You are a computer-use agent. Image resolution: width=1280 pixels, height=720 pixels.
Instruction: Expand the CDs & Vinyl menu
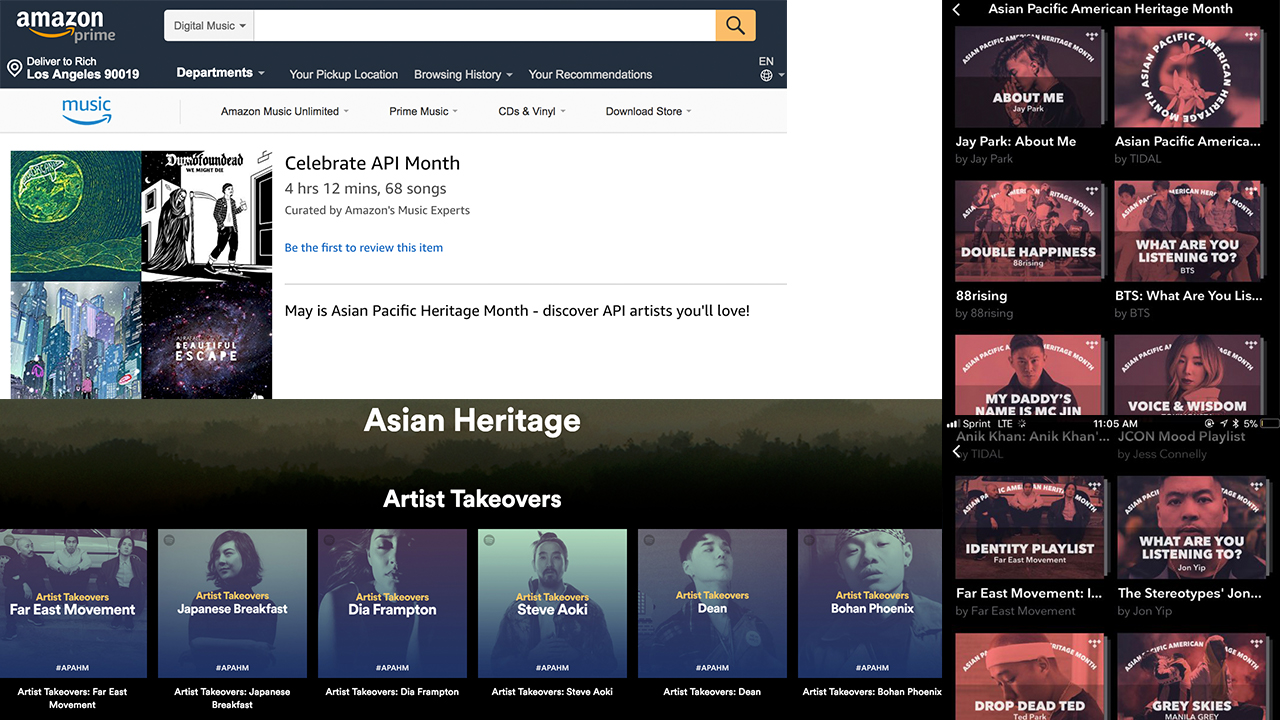532,111
